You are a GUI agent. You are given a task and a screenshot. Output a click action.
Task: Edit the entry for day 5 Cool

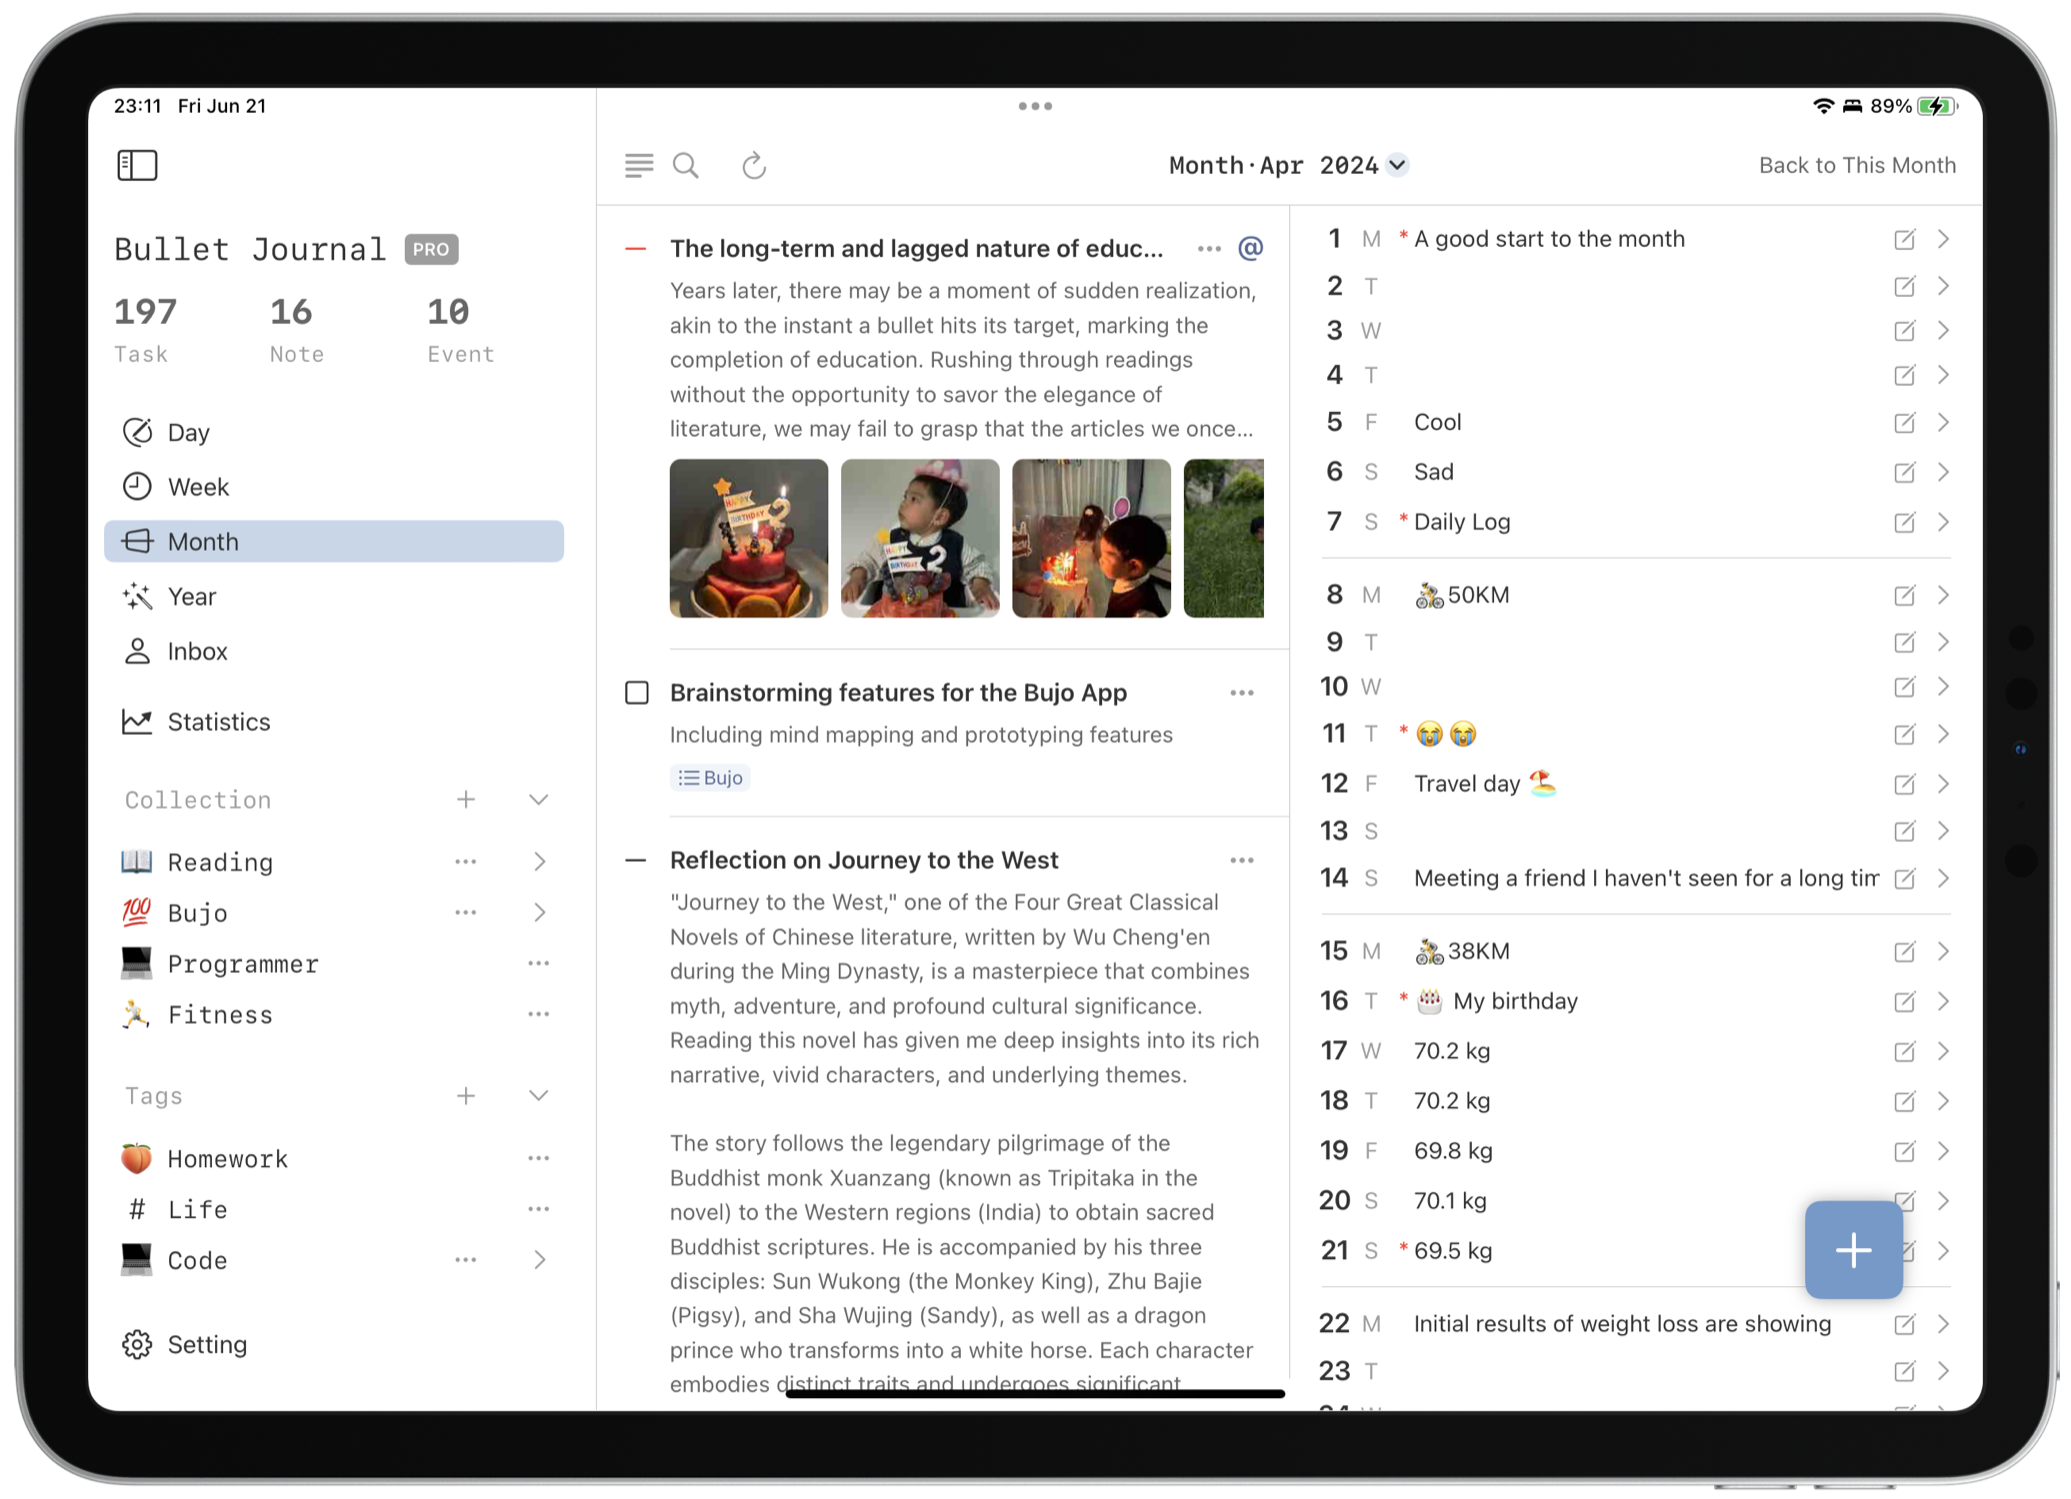pos(1904,422)
